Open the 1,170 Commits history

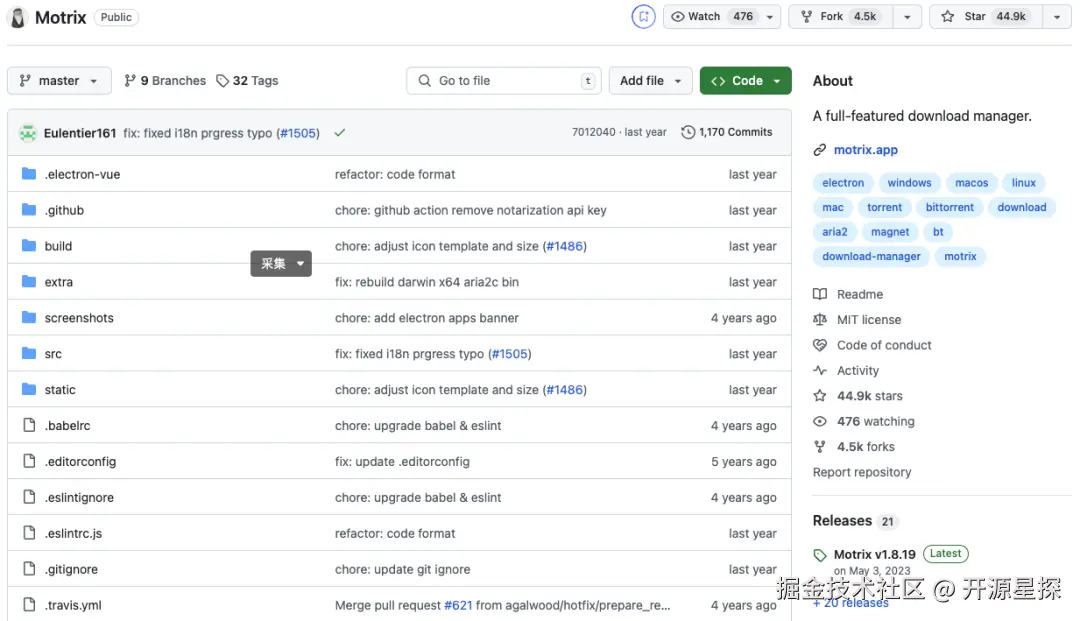pos(727,132)
